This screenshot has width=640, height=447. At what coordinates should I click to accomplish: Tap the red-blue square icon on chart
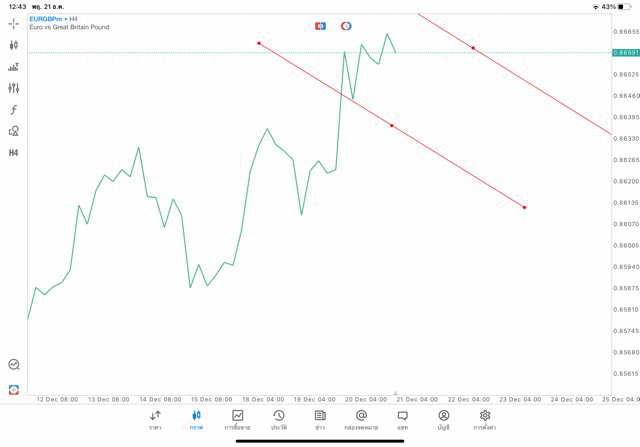(320, 25)
